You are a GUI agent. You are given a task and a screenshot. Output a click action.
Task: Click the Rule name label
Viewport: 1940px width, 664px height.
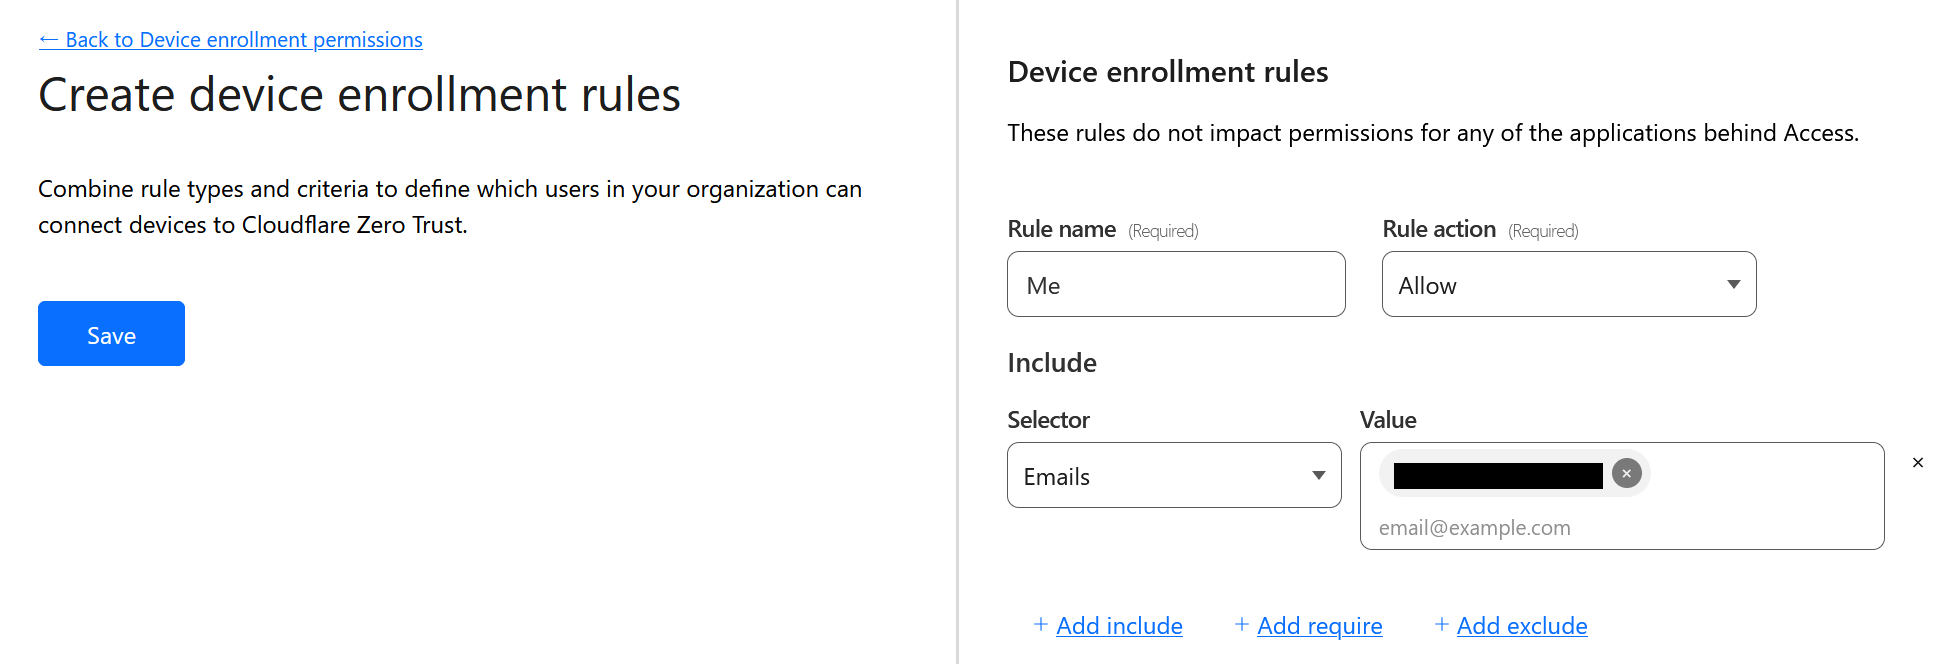(1061, 229)
